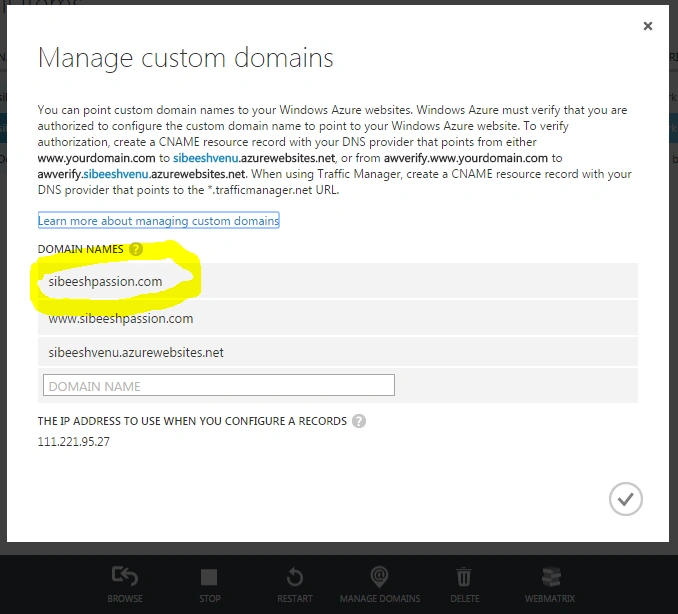This screenshot has height=614, width=678.
Task: Click the help icon beside A records label
Action: point(359,421)
